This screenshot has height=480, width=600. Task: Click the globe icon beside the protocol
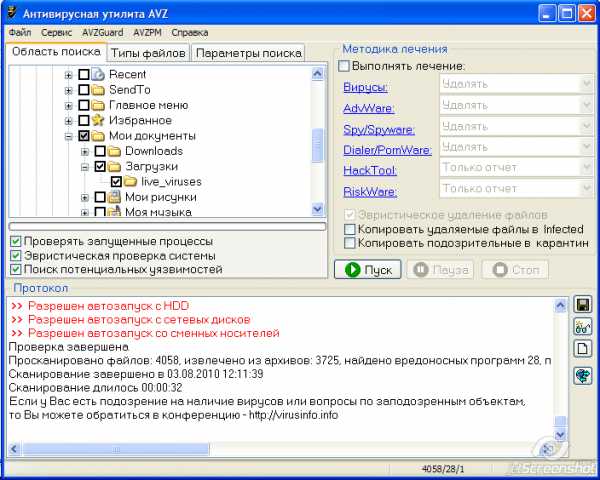pos(583,375)
